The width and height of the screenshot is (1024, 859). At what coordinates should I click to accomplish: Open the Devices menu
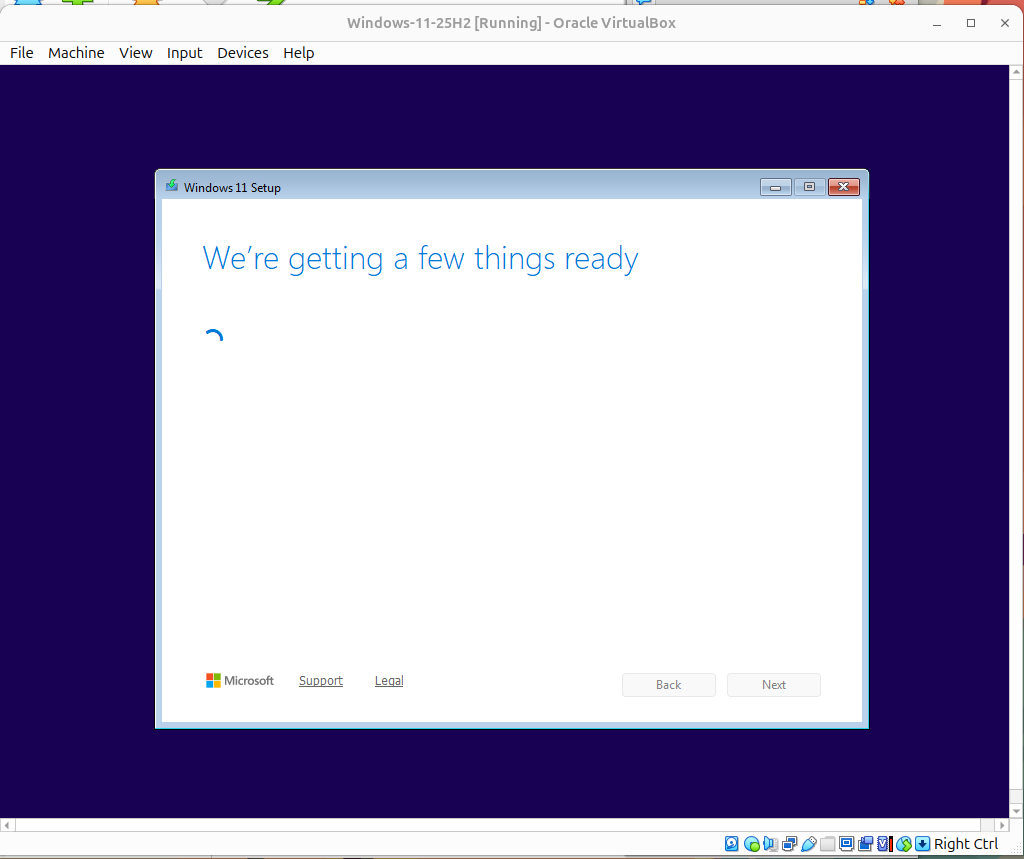coord(242,52)
